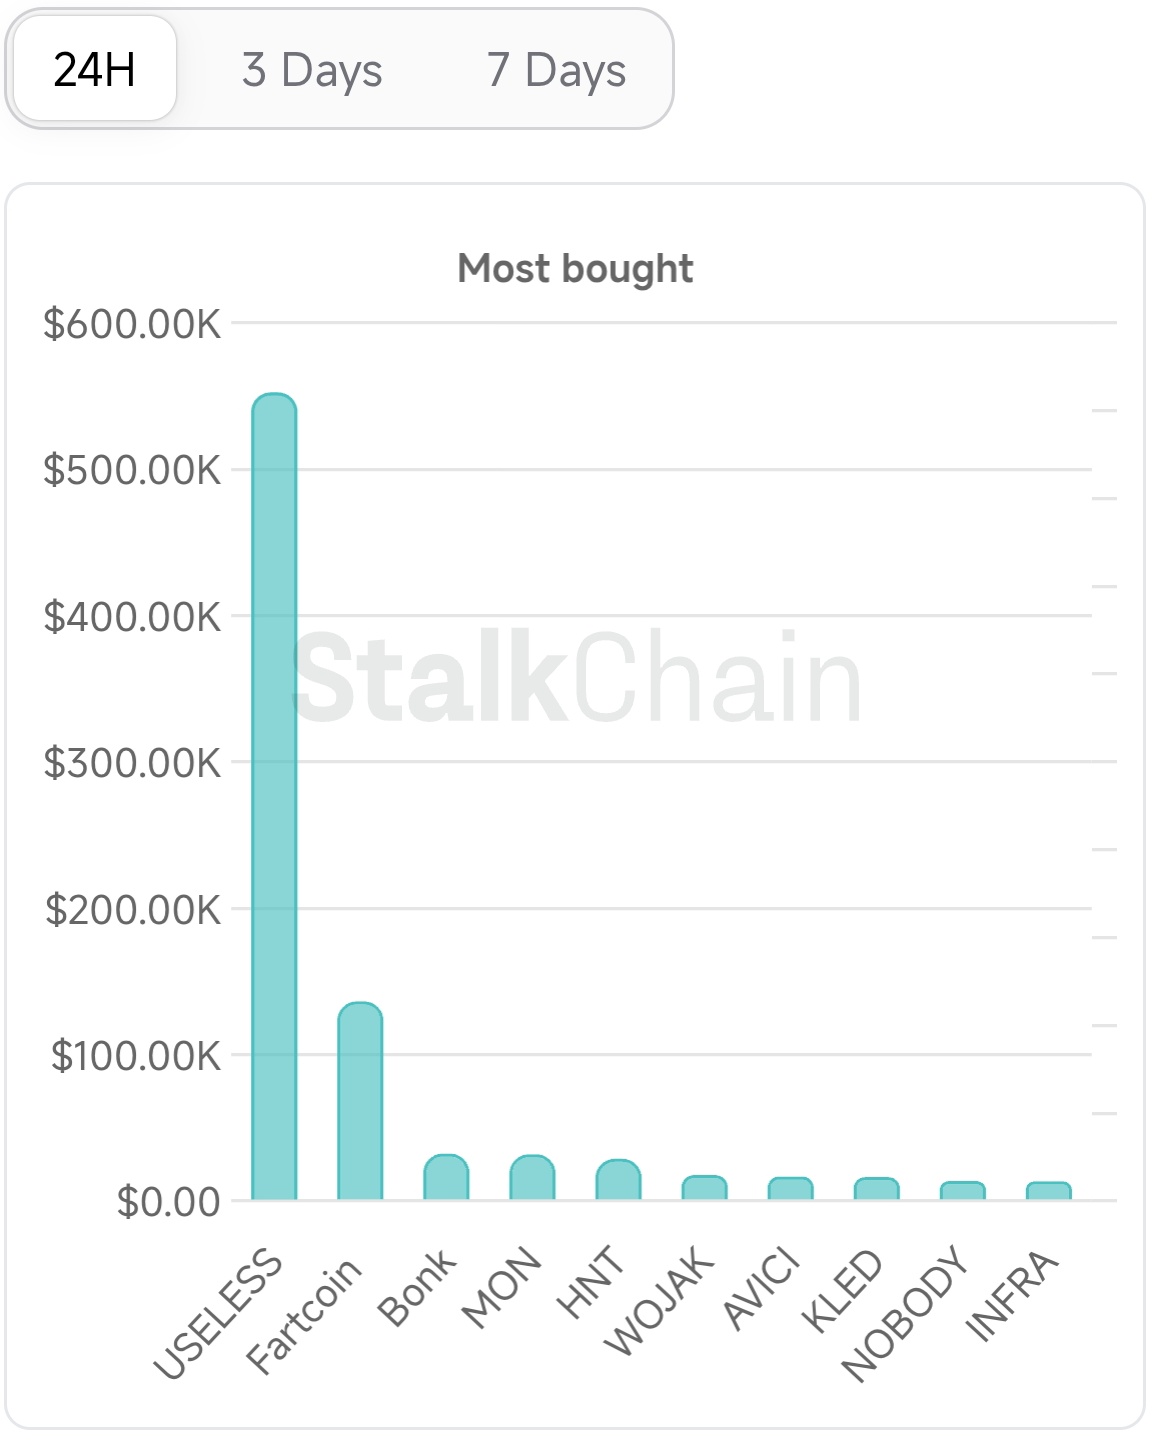Click the Fartcoin bar in chart
1153x1456 pixels.
point(360,1101)
